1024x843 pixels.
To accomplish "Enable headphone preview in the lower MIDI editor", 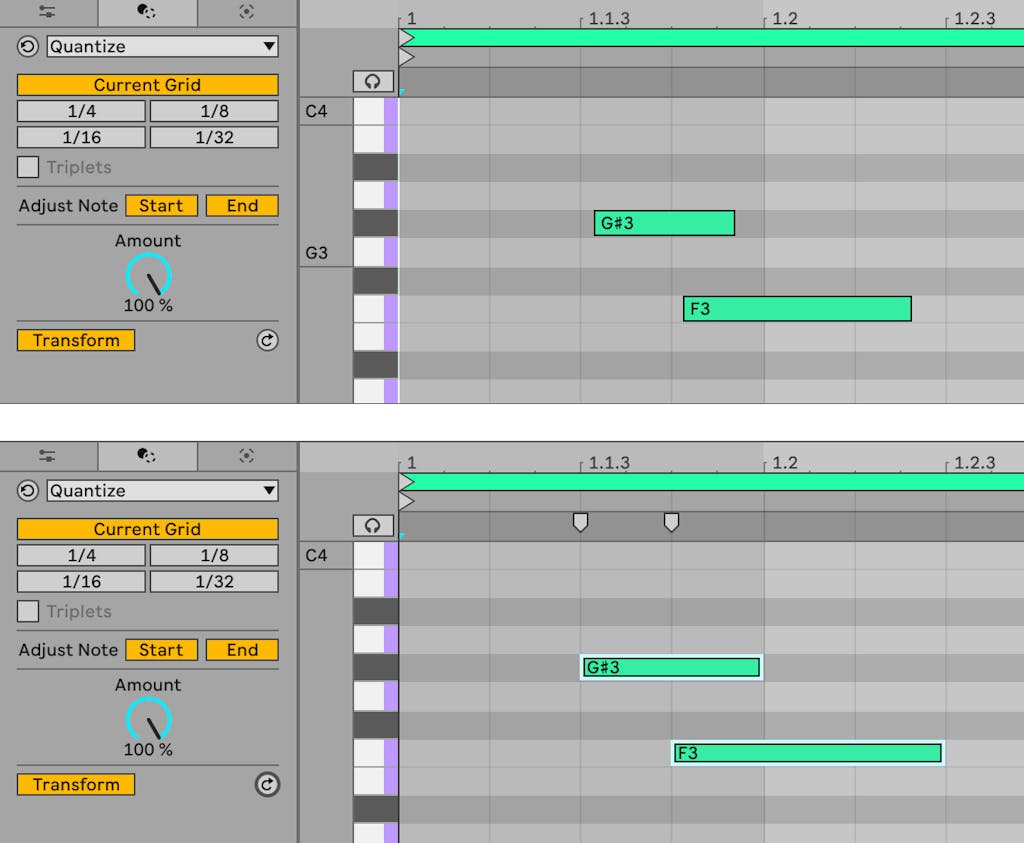I will [372, 525].
